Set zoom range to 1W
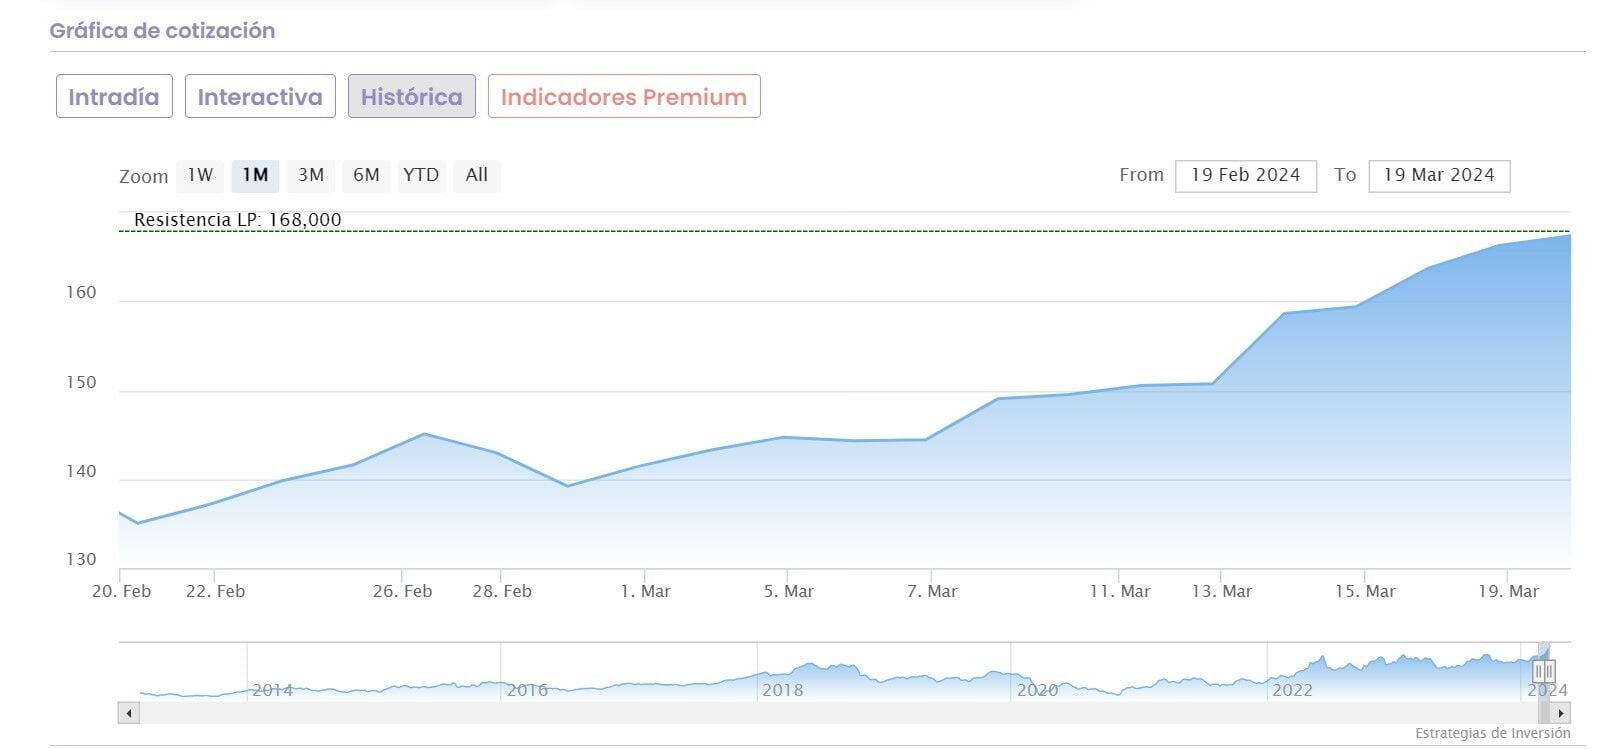The height and width of the screenshot is (749, 1608). tap(200, 175)
